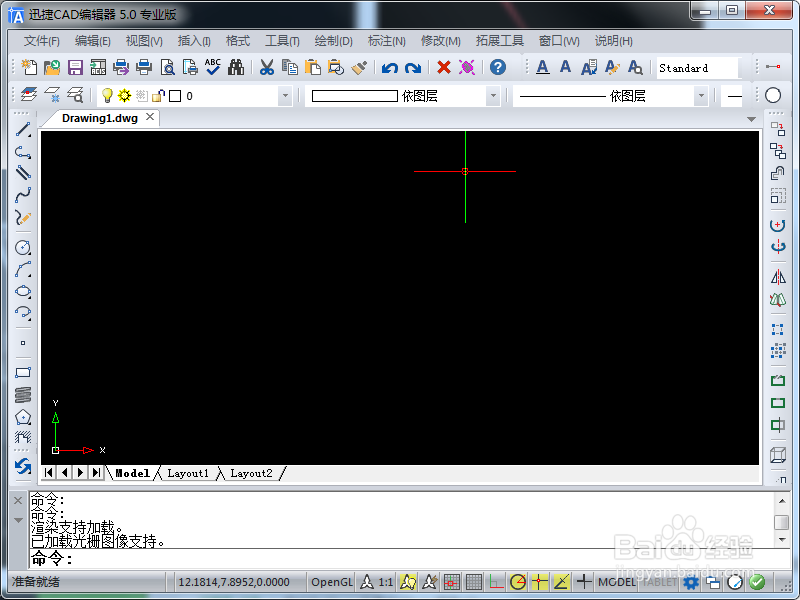Delete with the red X icon

point(444,67)
